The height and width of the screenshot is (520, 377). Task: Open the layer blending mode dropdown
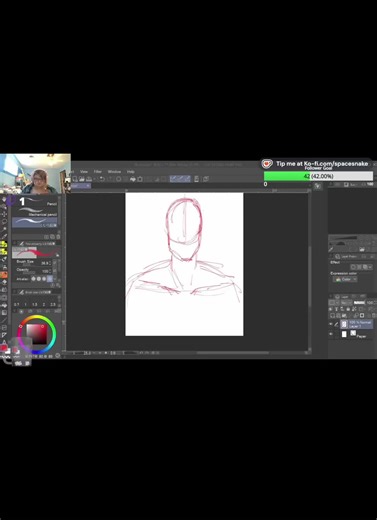tap(346, 303)
